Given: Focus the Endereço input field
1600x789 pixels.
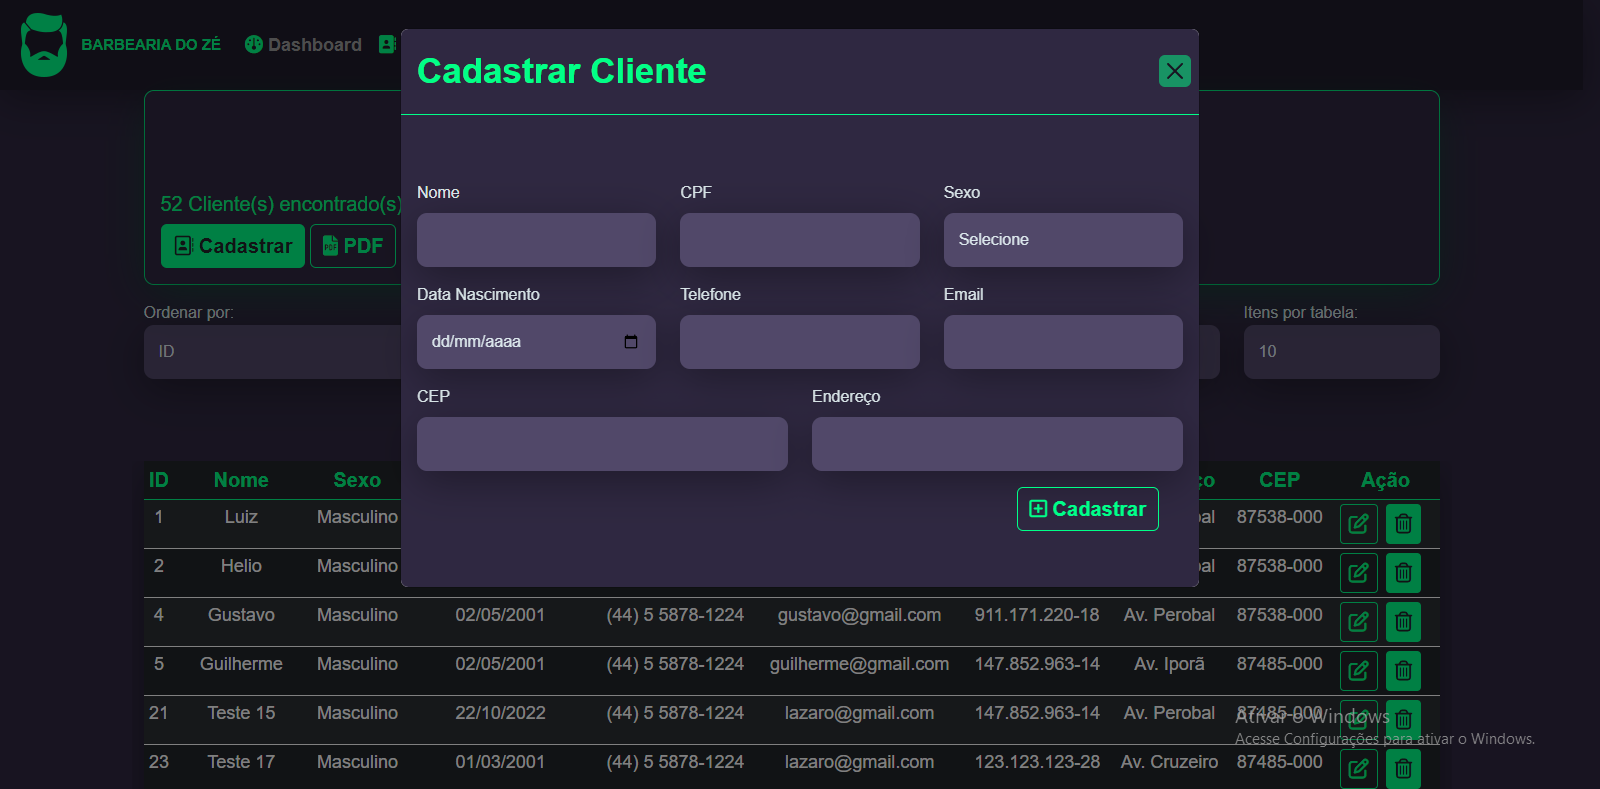Looking at the screenshot, I should (x=997, y=444).
